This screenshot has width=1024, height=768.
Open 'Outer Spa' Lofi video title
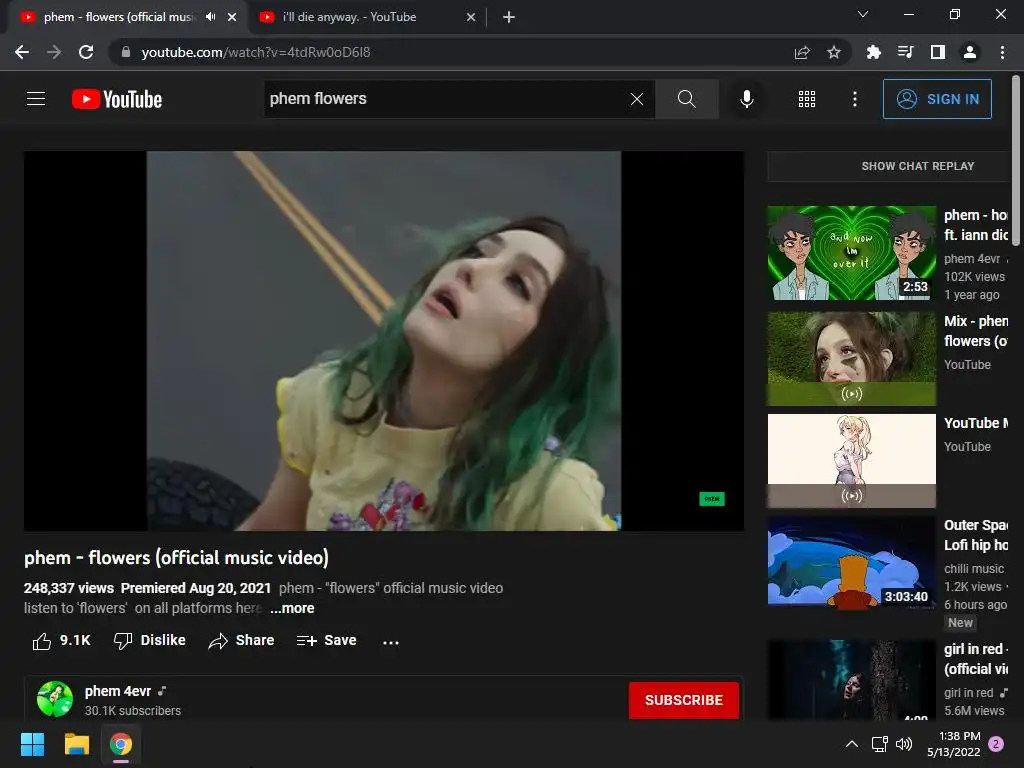(x=976, y=535)
